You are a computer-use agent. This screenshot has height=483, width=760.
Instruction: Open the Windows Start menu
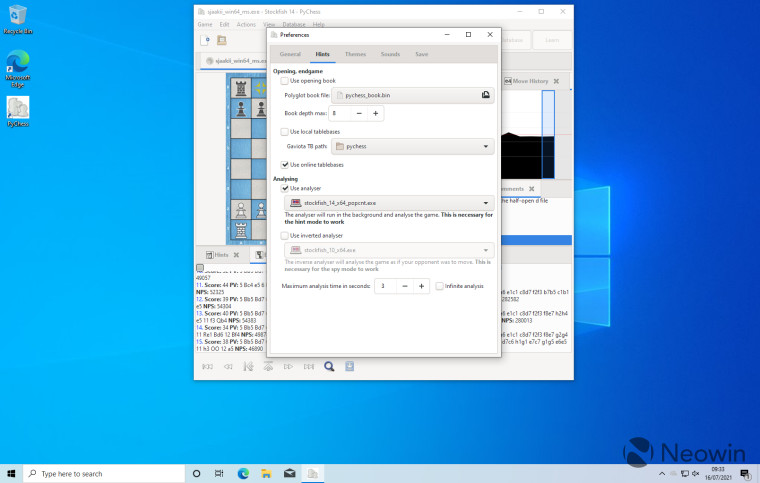[11, 473]
